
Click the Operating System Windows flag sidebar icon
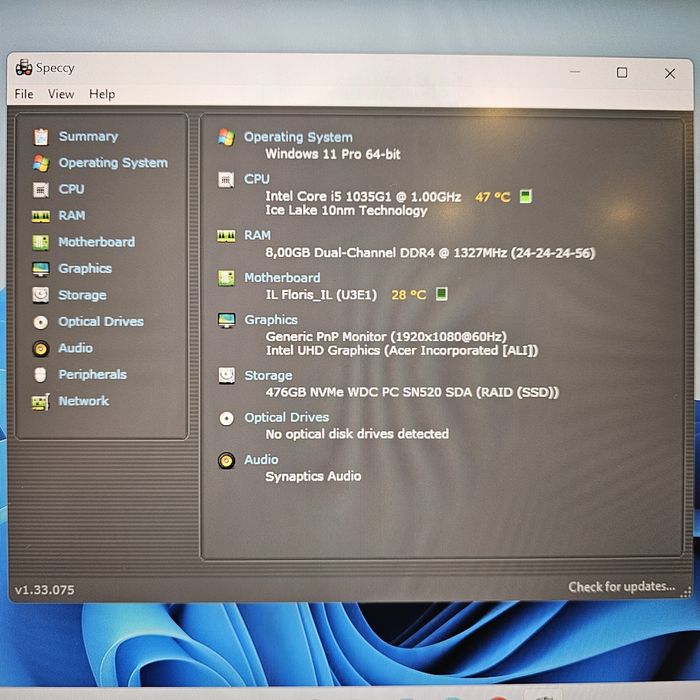(x=41, y=163)
